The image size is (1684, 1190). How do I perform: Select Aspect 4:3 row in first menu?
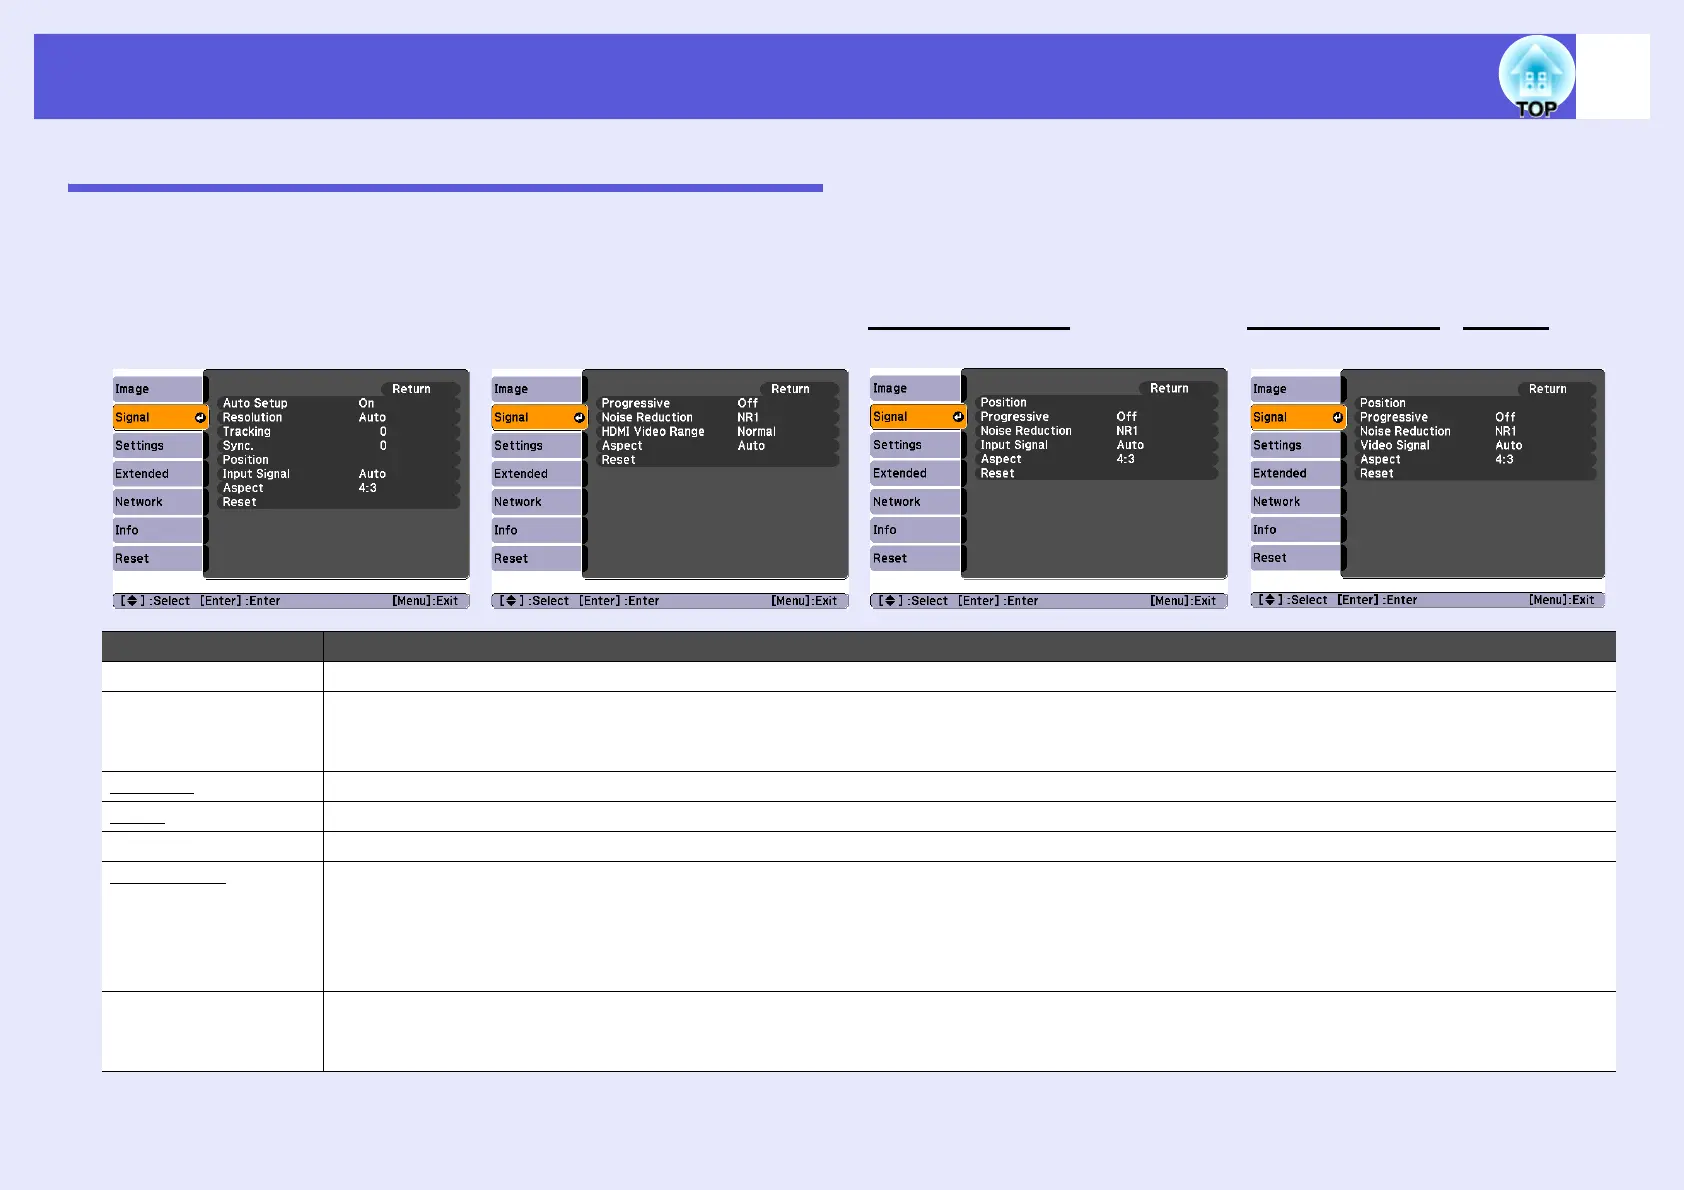pyautogui.click(x=338, y=488)
